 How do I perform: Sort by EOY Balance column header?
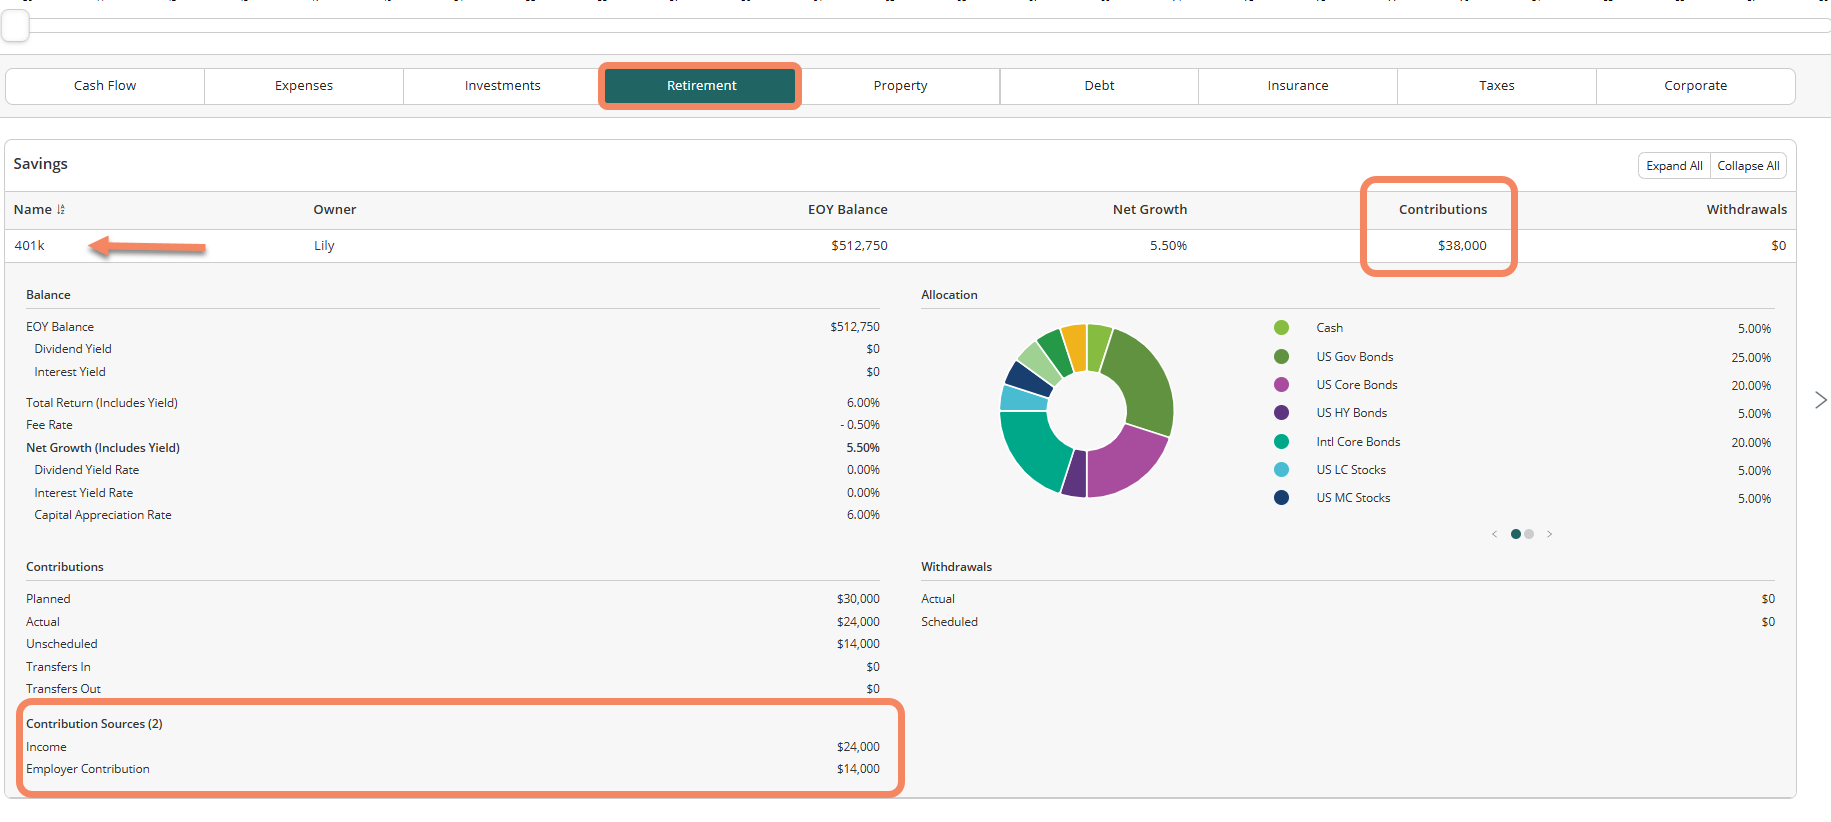847,210
